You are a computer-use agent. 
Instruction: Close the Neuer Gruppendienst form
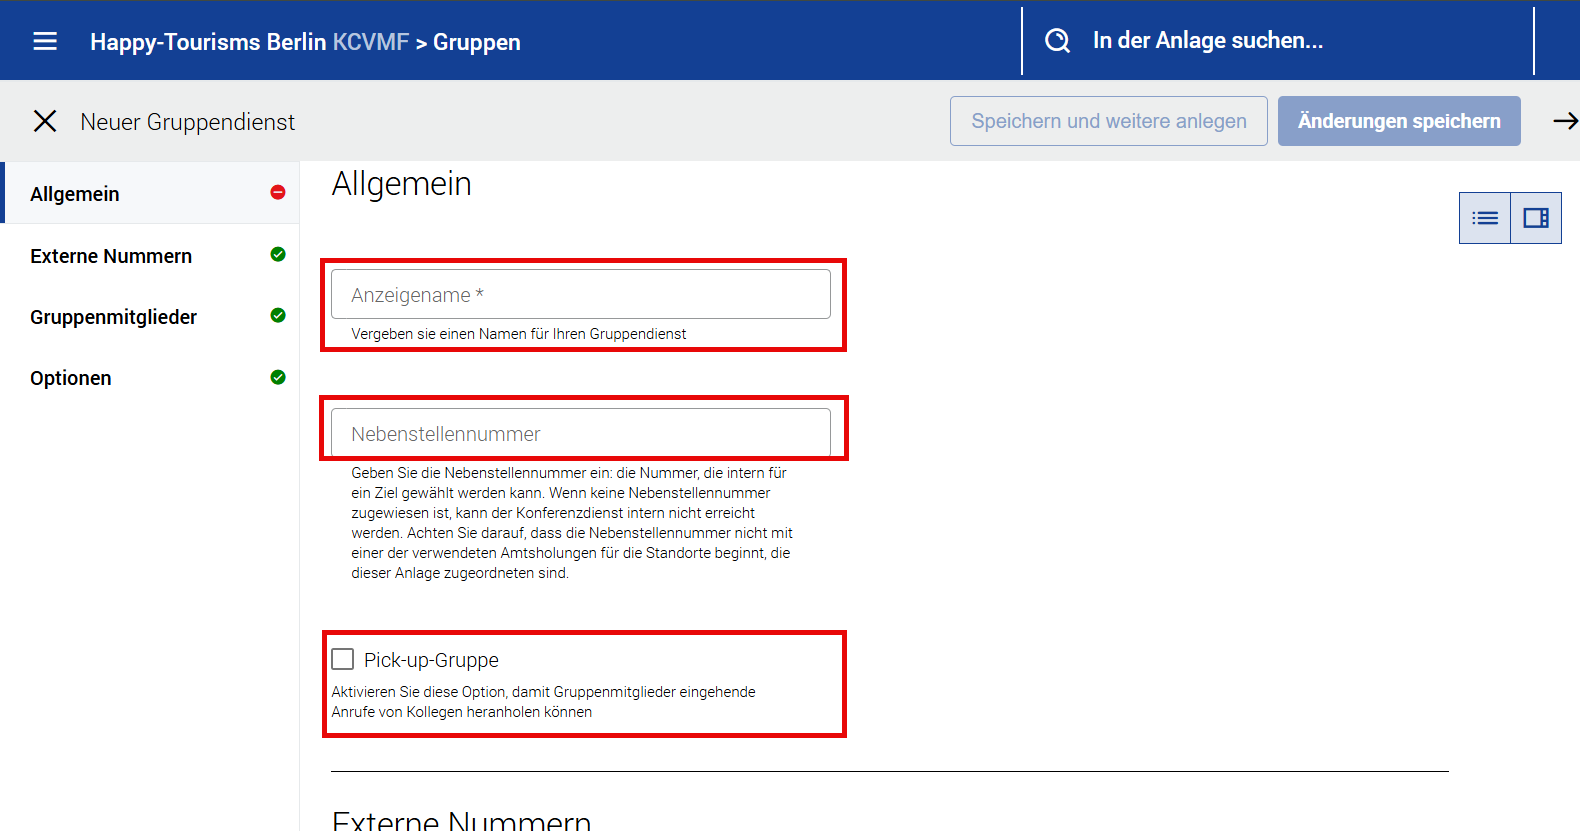(x=45, y=121)
